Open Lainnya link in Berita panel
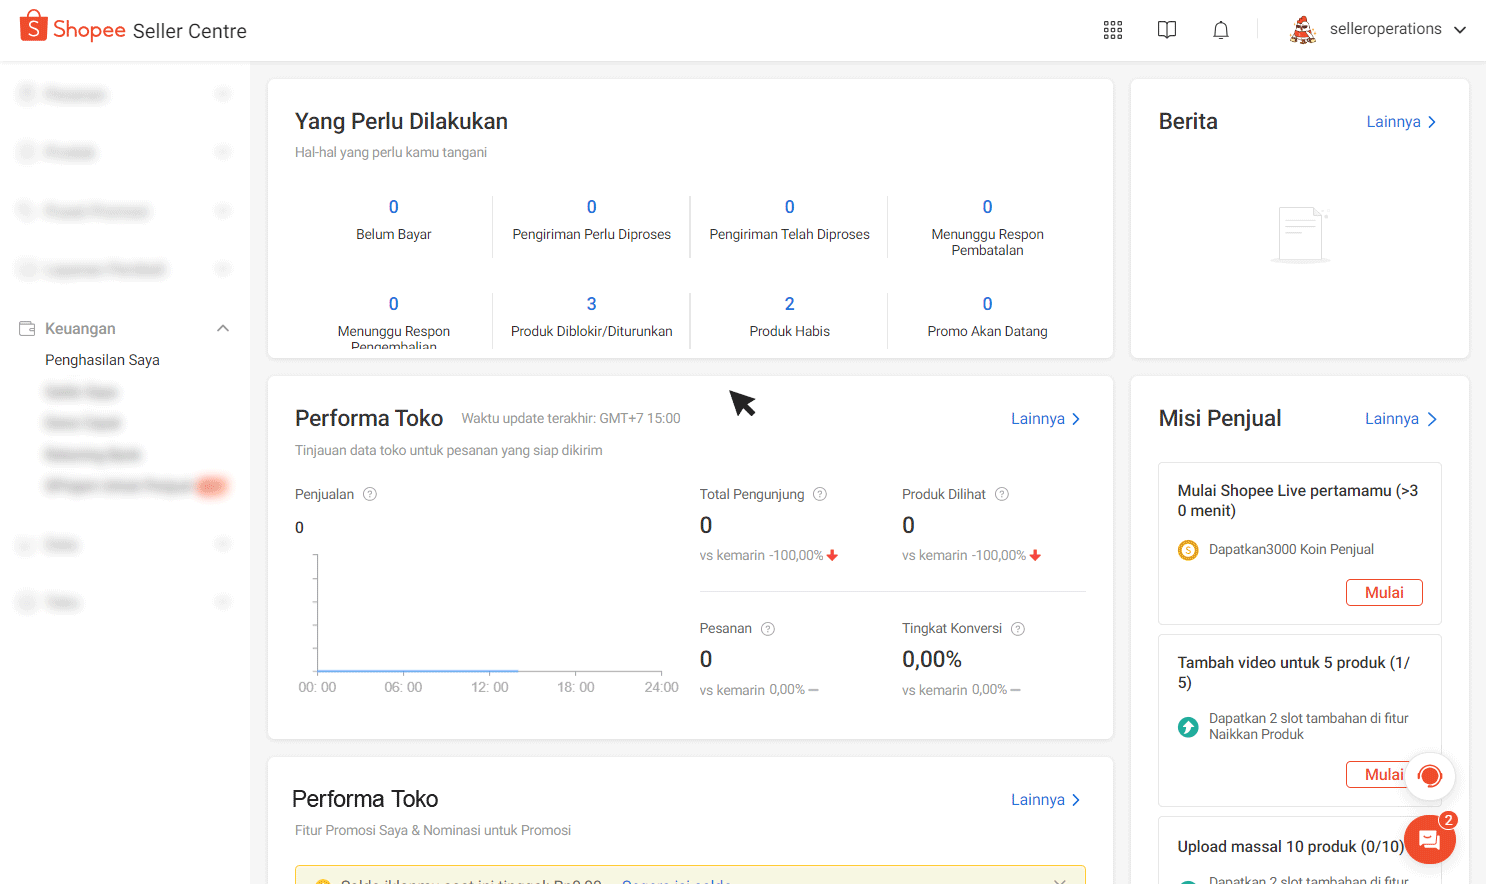 tap(1401, 122)
